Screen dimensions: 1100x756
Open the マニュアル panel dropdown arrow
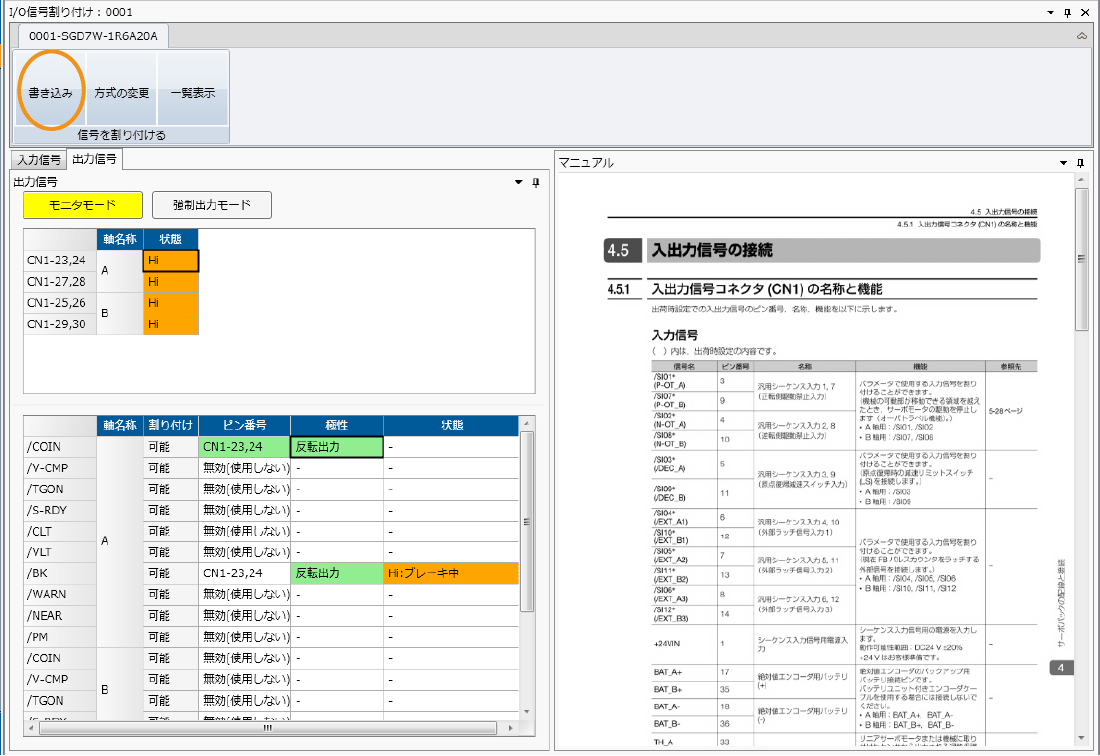(1063, 162)
